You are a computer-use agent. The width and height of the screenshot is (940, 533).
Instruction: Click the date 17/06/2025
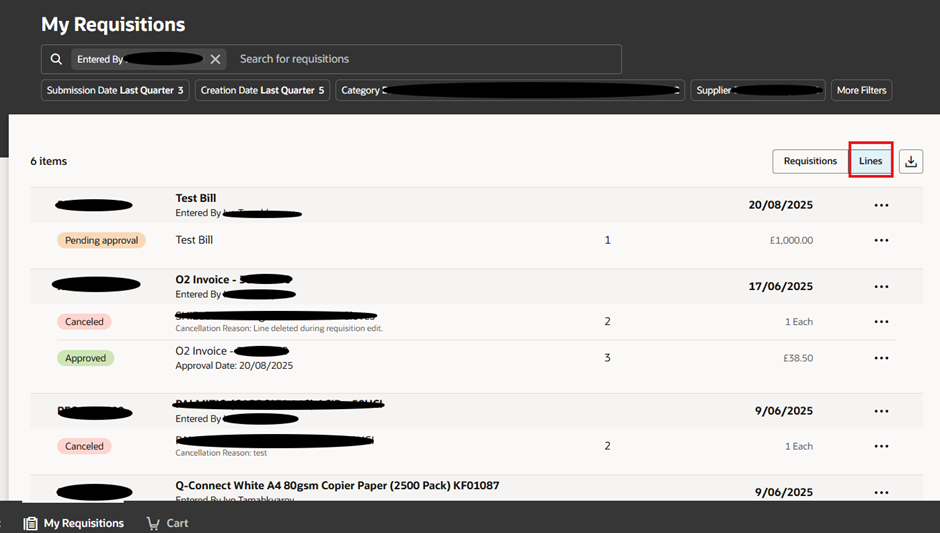(781, 287)
